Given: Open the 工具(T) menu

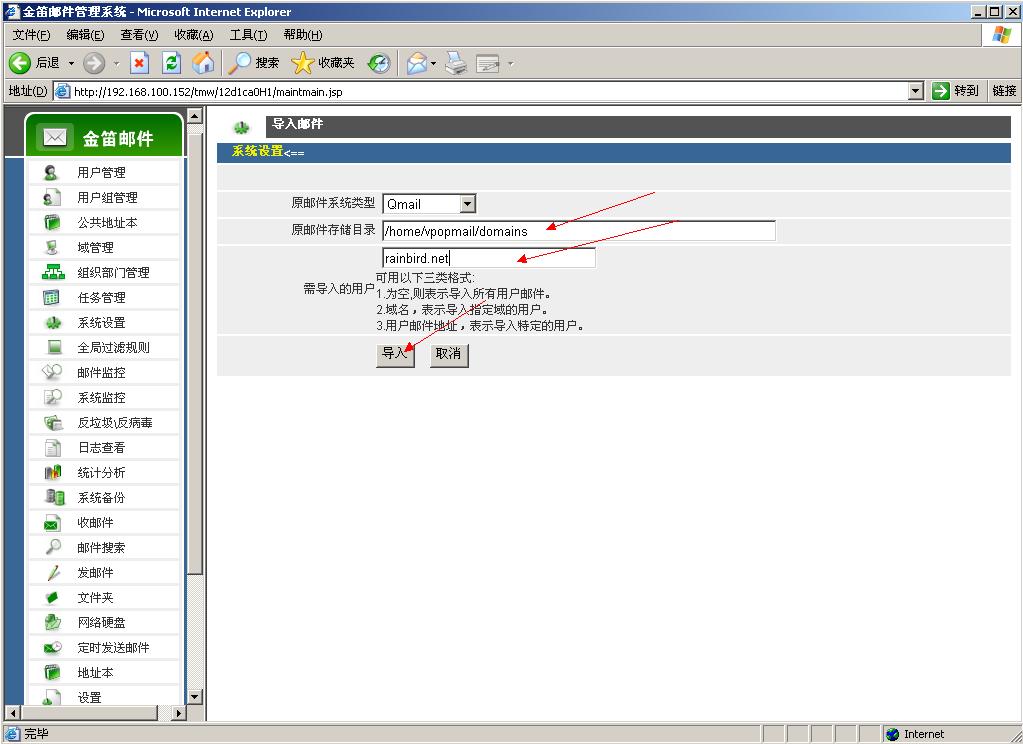Looking at the screenshot, I should pos(248,35).
